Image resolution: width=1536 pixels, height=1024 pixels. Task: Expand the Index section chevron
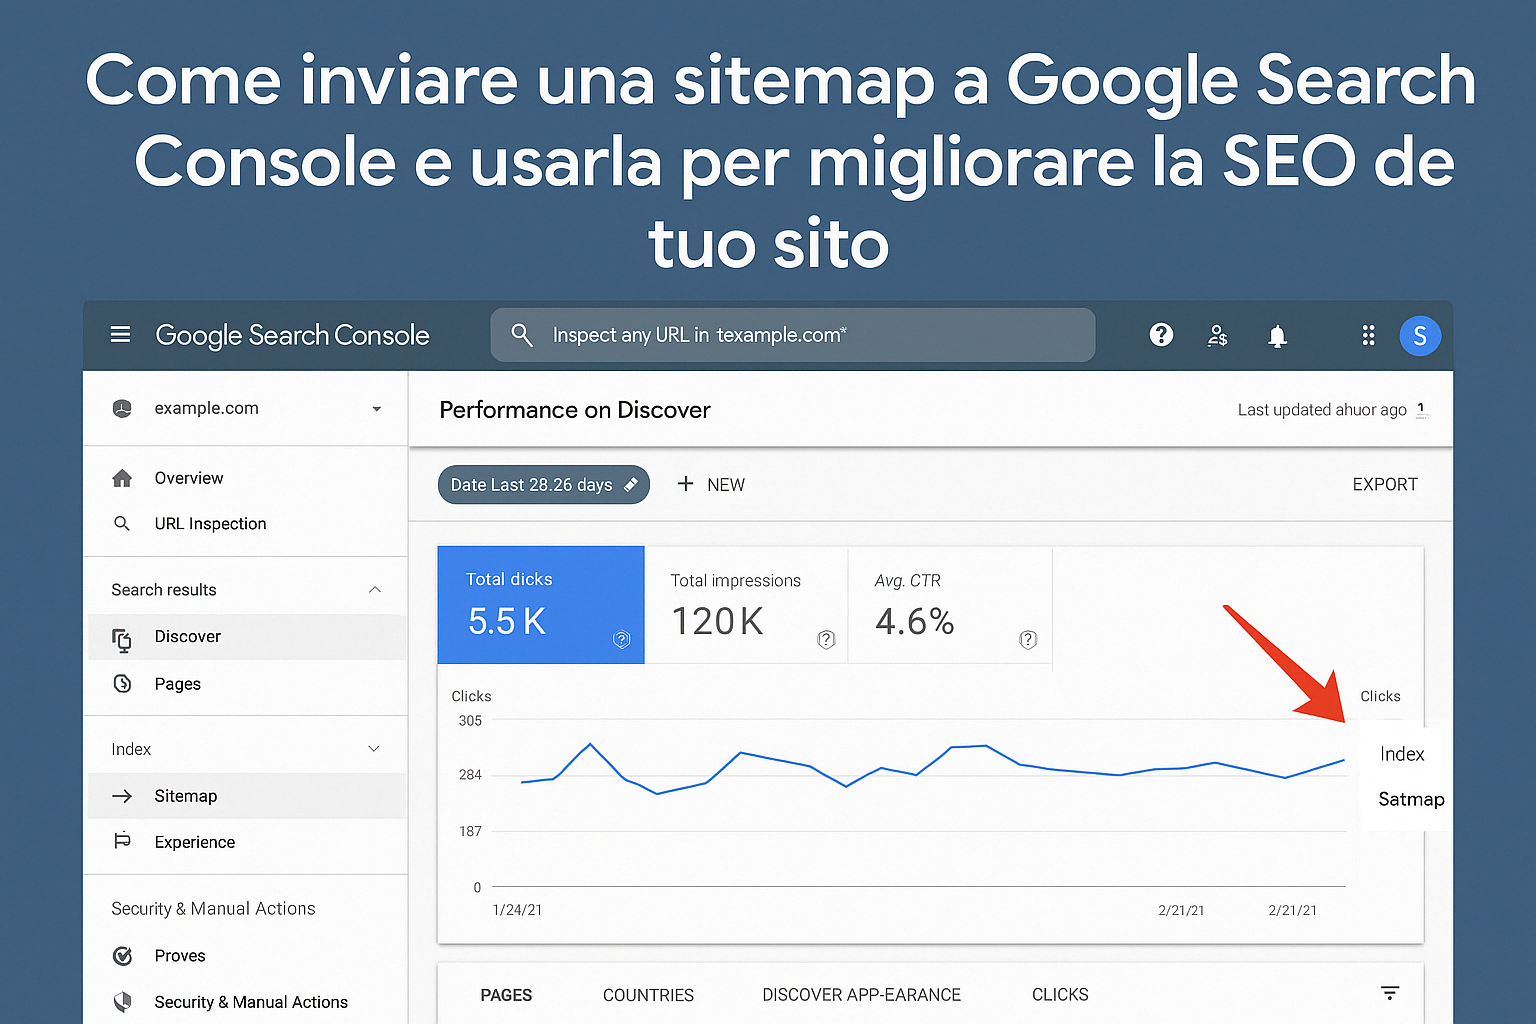click(x=374, y=749)
